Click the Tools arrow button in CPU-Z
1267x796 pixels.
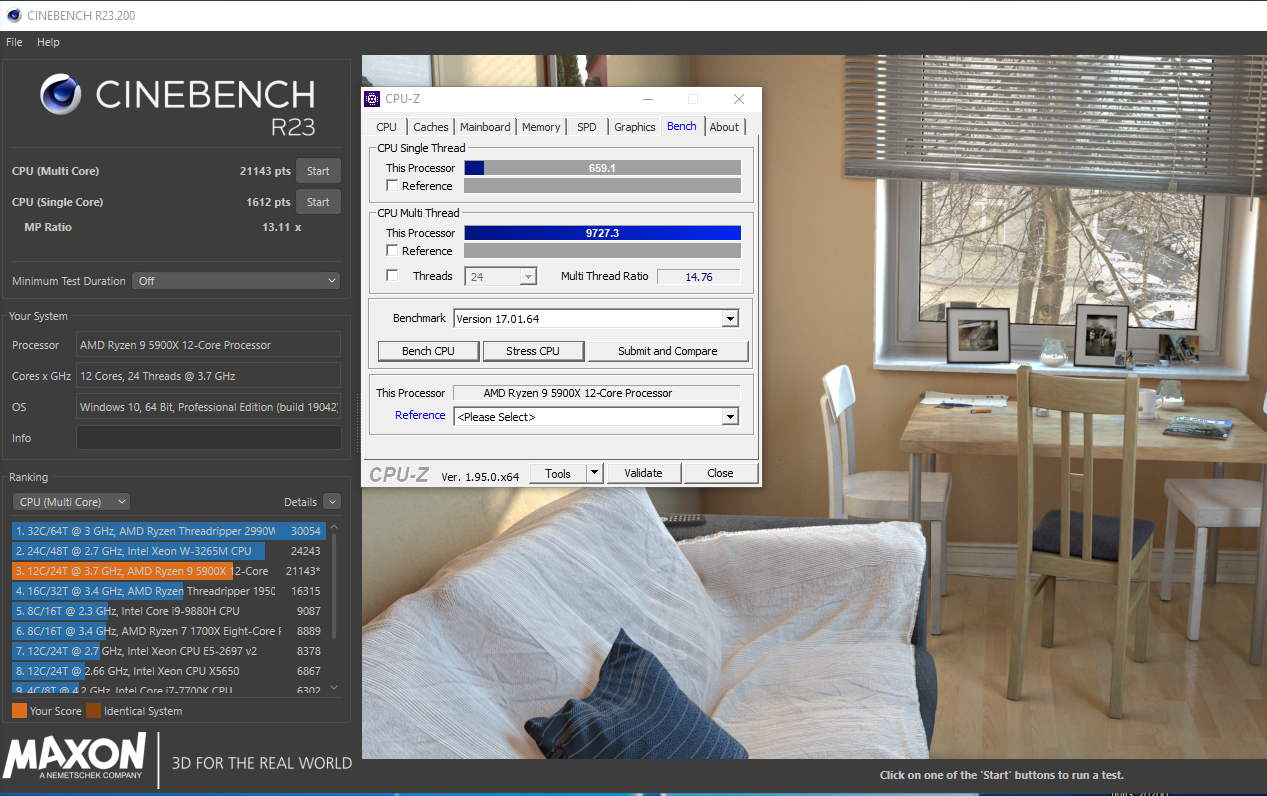[594, 473]
